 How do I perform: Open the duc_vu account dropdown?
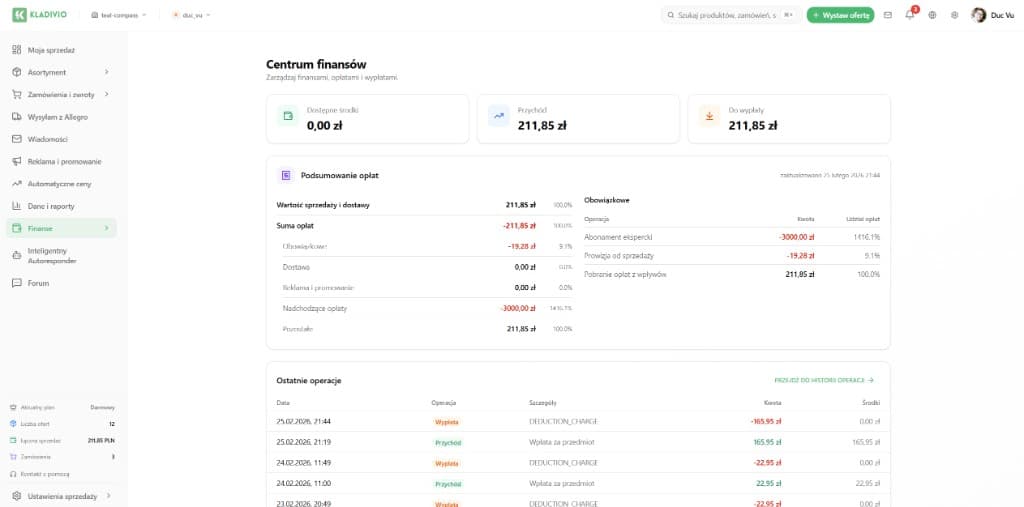[x=191, y=15]
